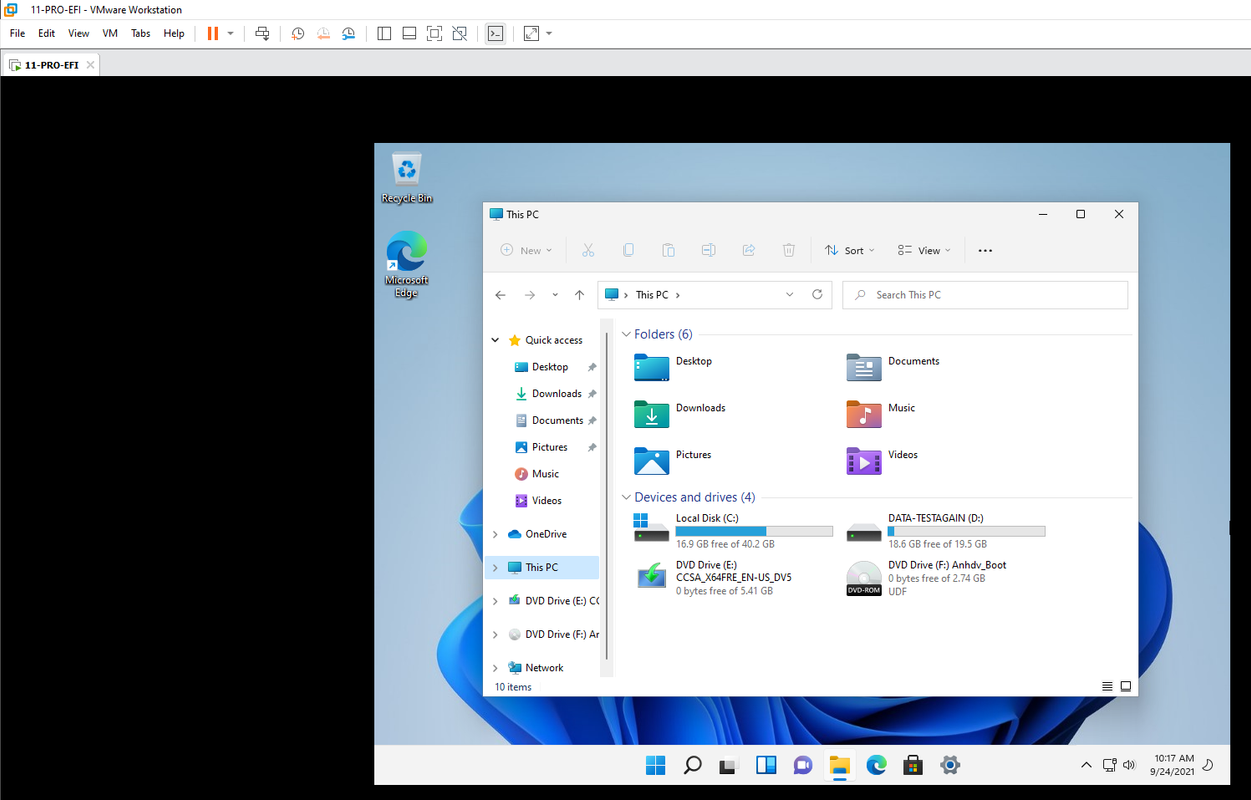This screenshot has height=800, width=1251.
Task: Click the Search This PC field
Action: point(985,295)
